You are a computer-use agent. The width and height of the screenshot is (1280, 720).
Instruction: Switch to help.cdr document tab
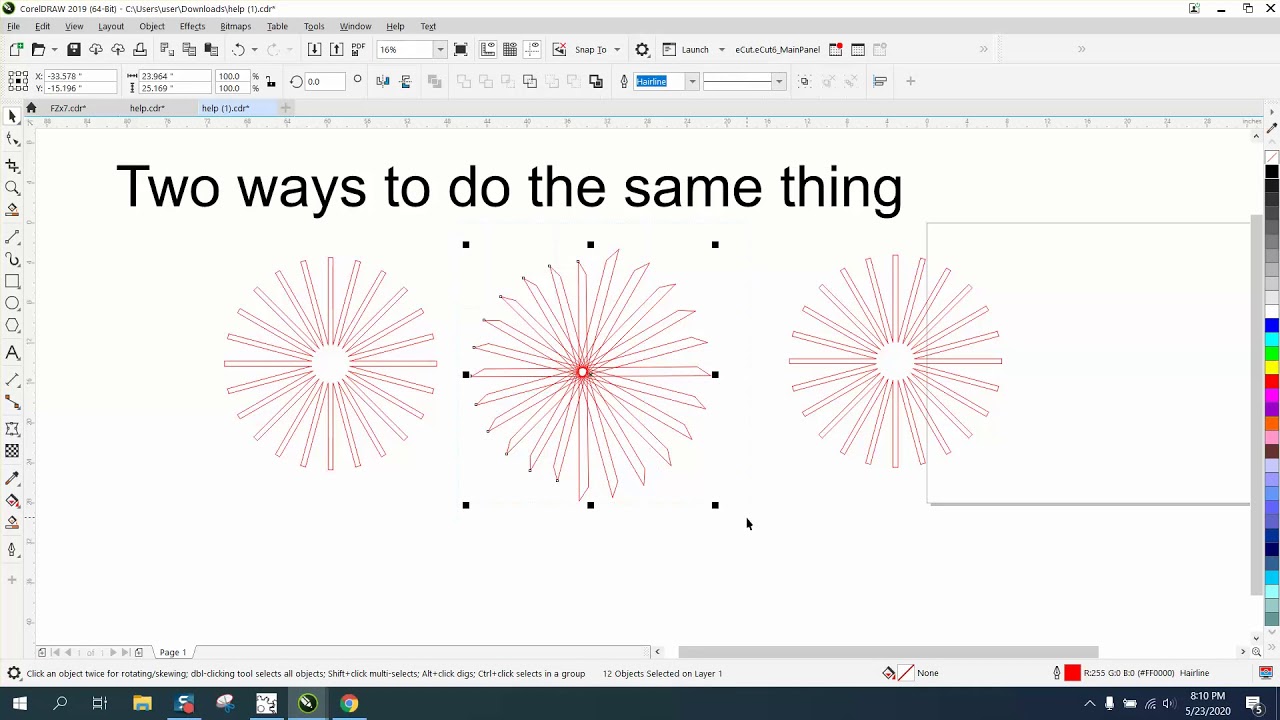(147, 108)
